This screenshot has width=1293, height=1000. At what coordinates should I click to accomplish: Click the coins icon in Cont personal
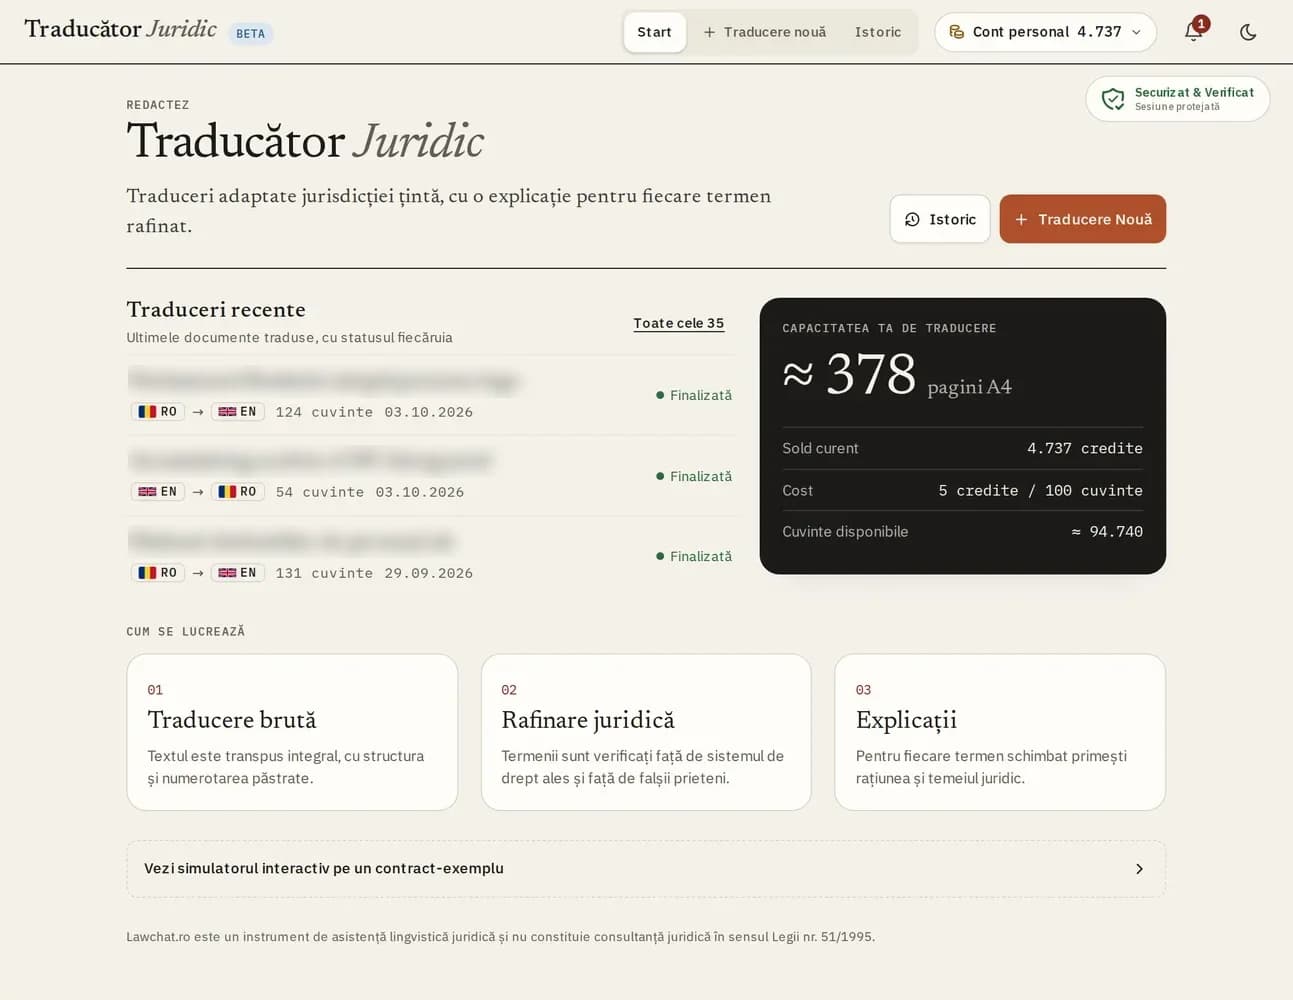point(956,32)
